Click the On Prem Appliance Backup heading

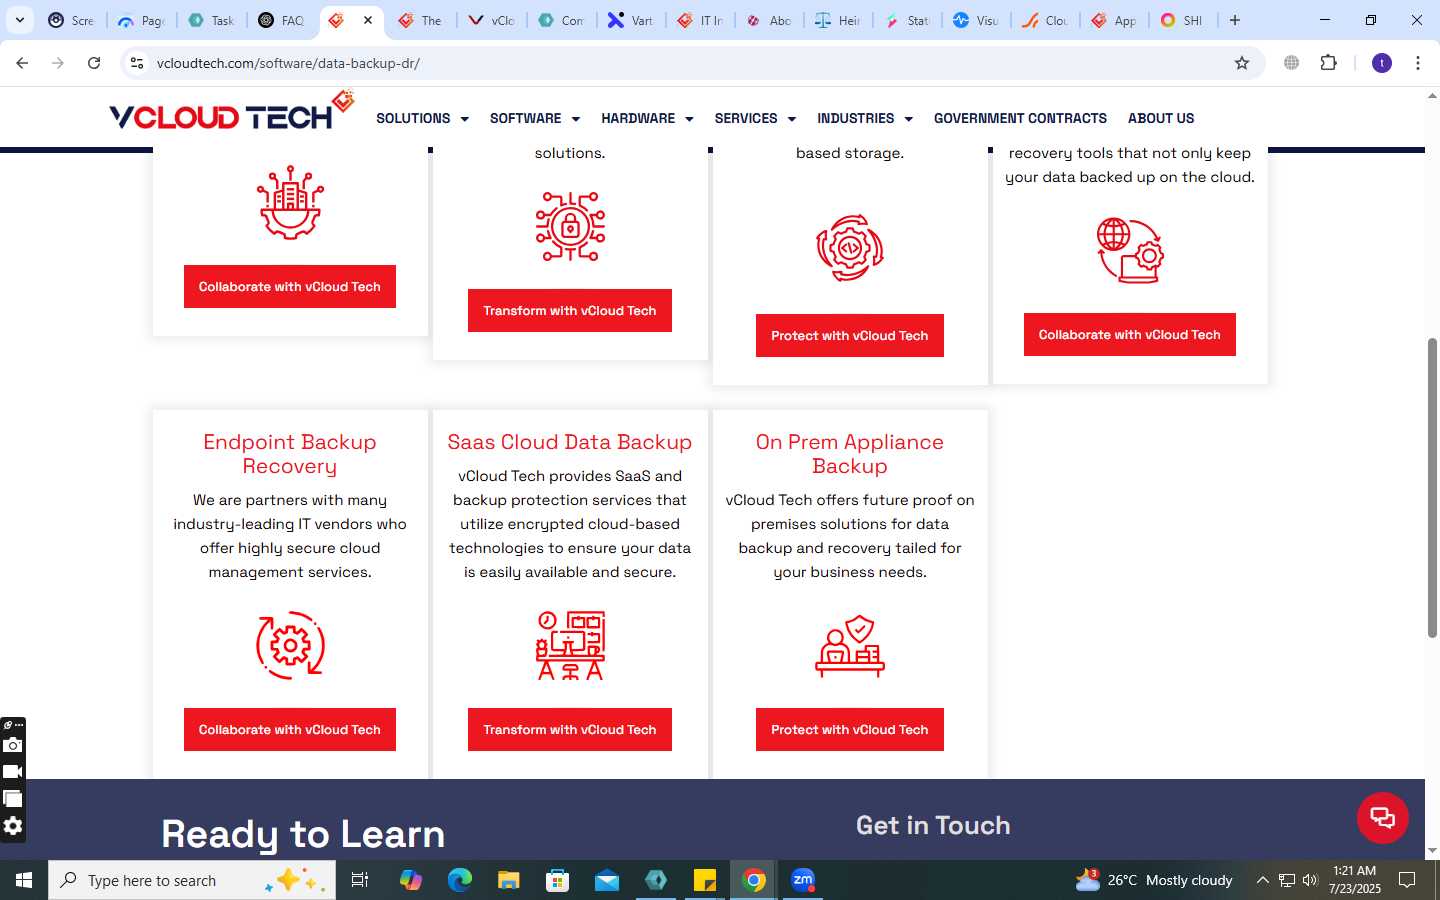[850, 454]
